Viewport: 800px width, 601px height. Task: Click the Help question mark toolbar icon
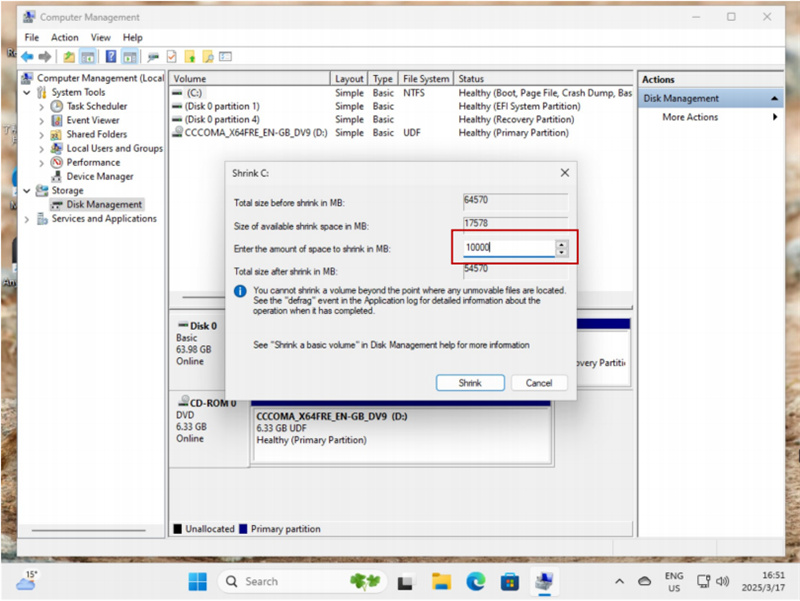point(110,57)
